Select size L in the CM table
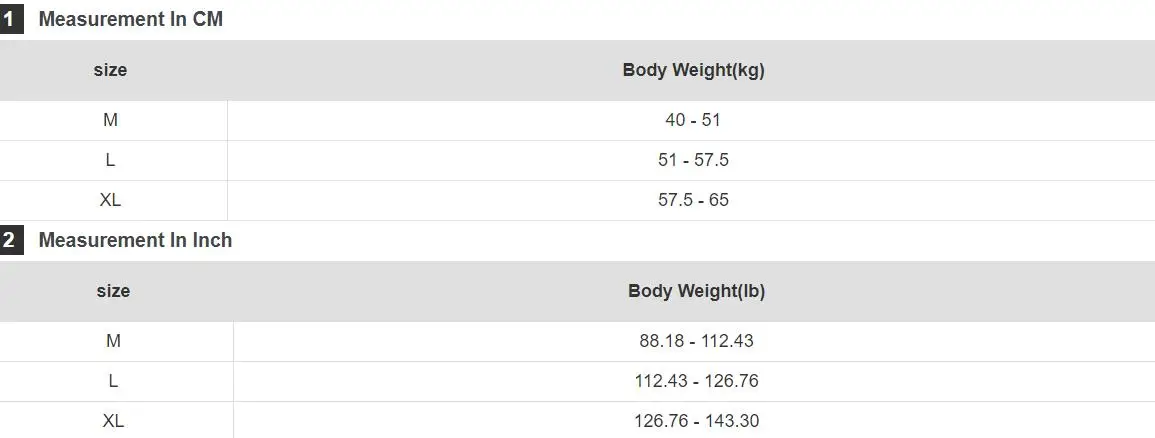The image size is (1155, 438). (x=110, y=160)
